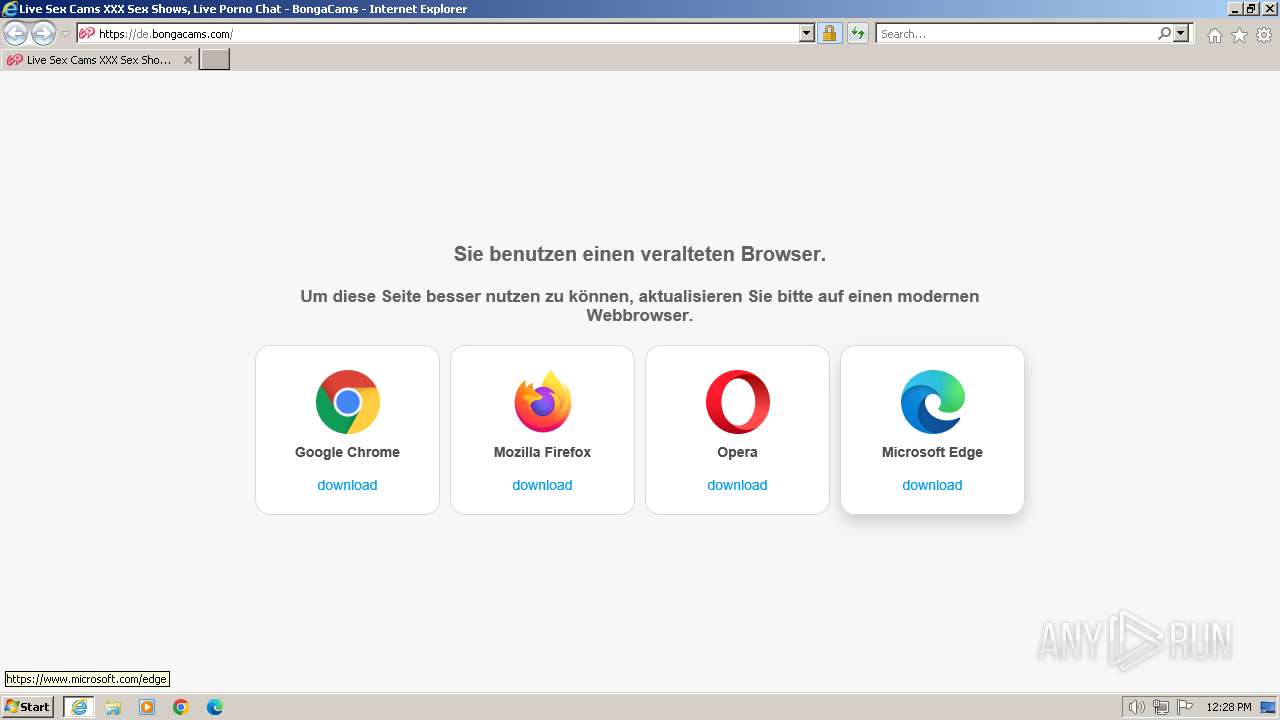
Task: Follow the Opera download link
Action: coord(737,485)
